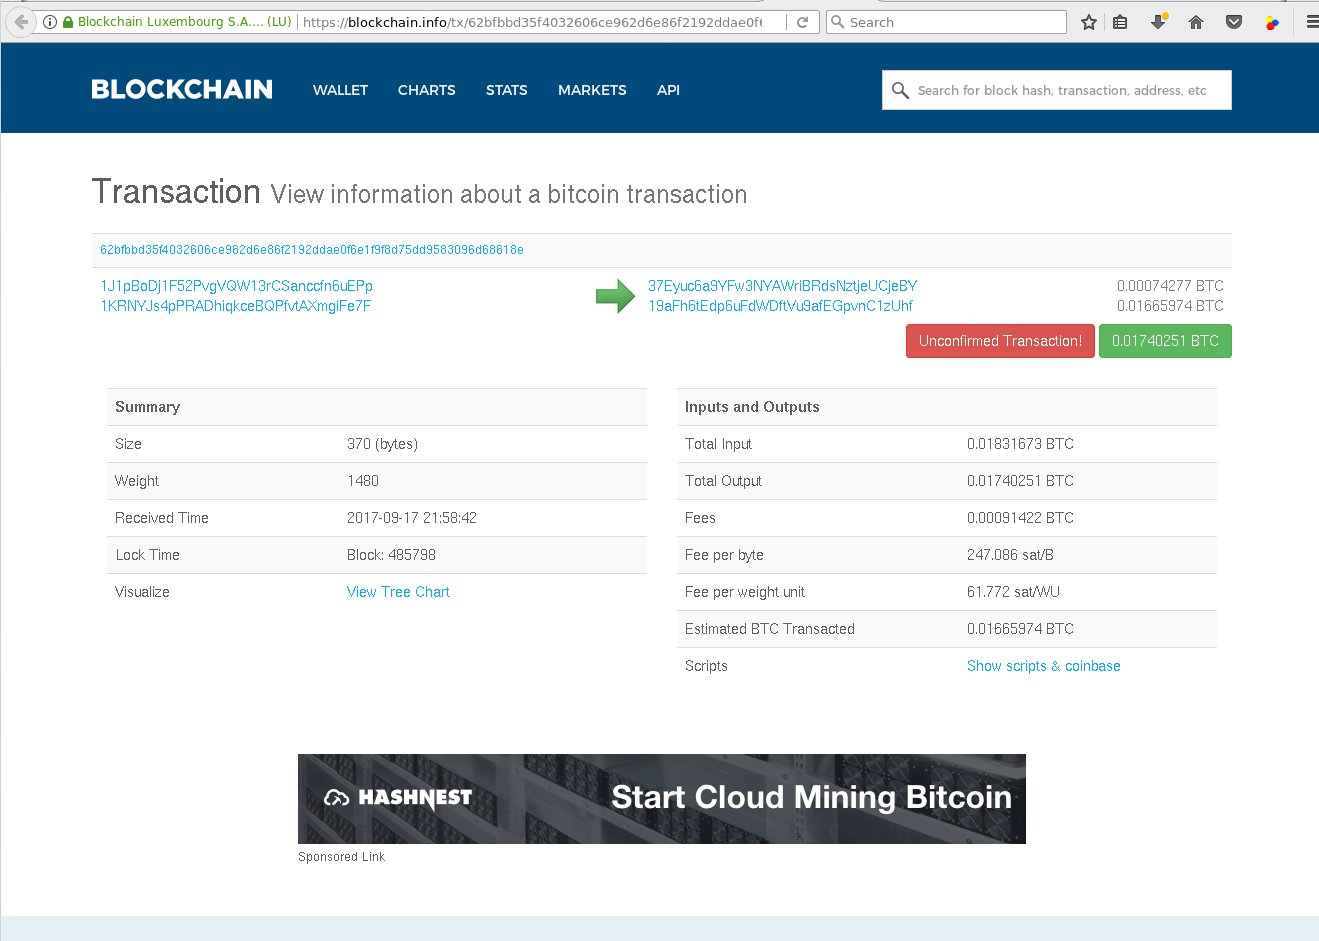
Task: Click the browser back arrow button
Action: [20, 21]
